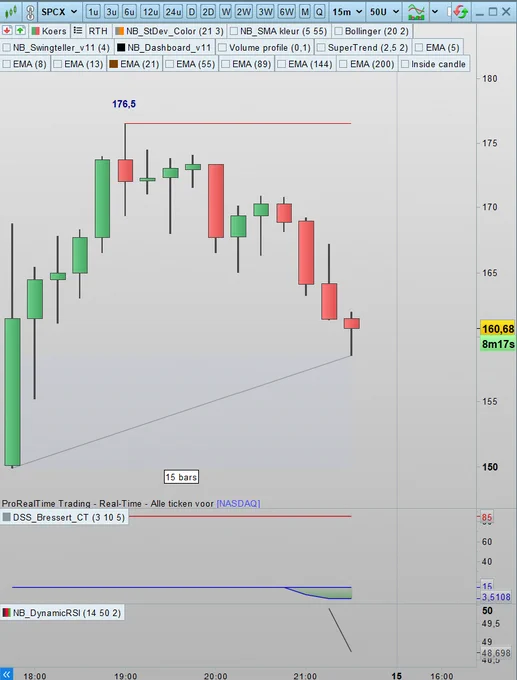Enable the EMA (55) checkbox

click(x=170, y=64)
